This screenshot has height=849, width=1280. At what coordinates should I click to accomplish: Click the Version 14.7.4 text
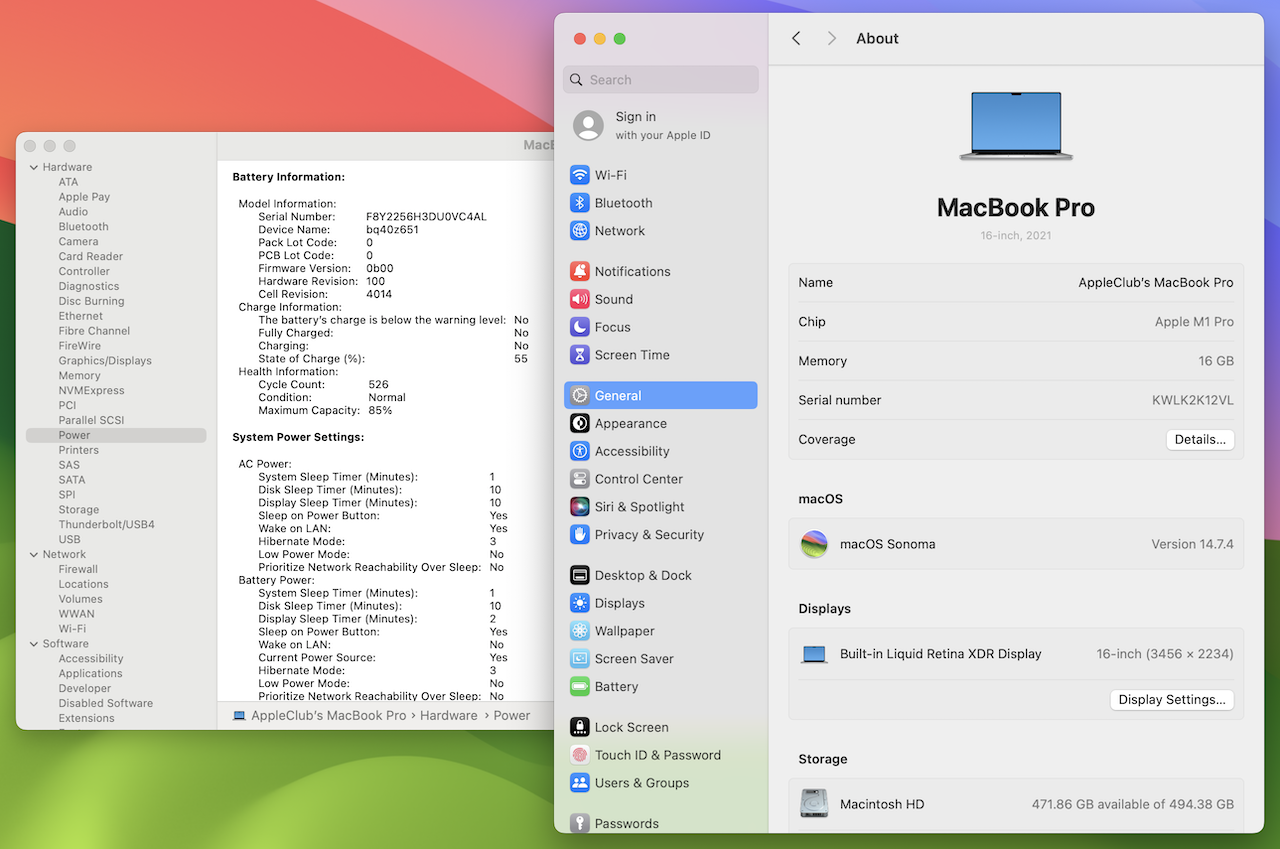[1192, 544]
